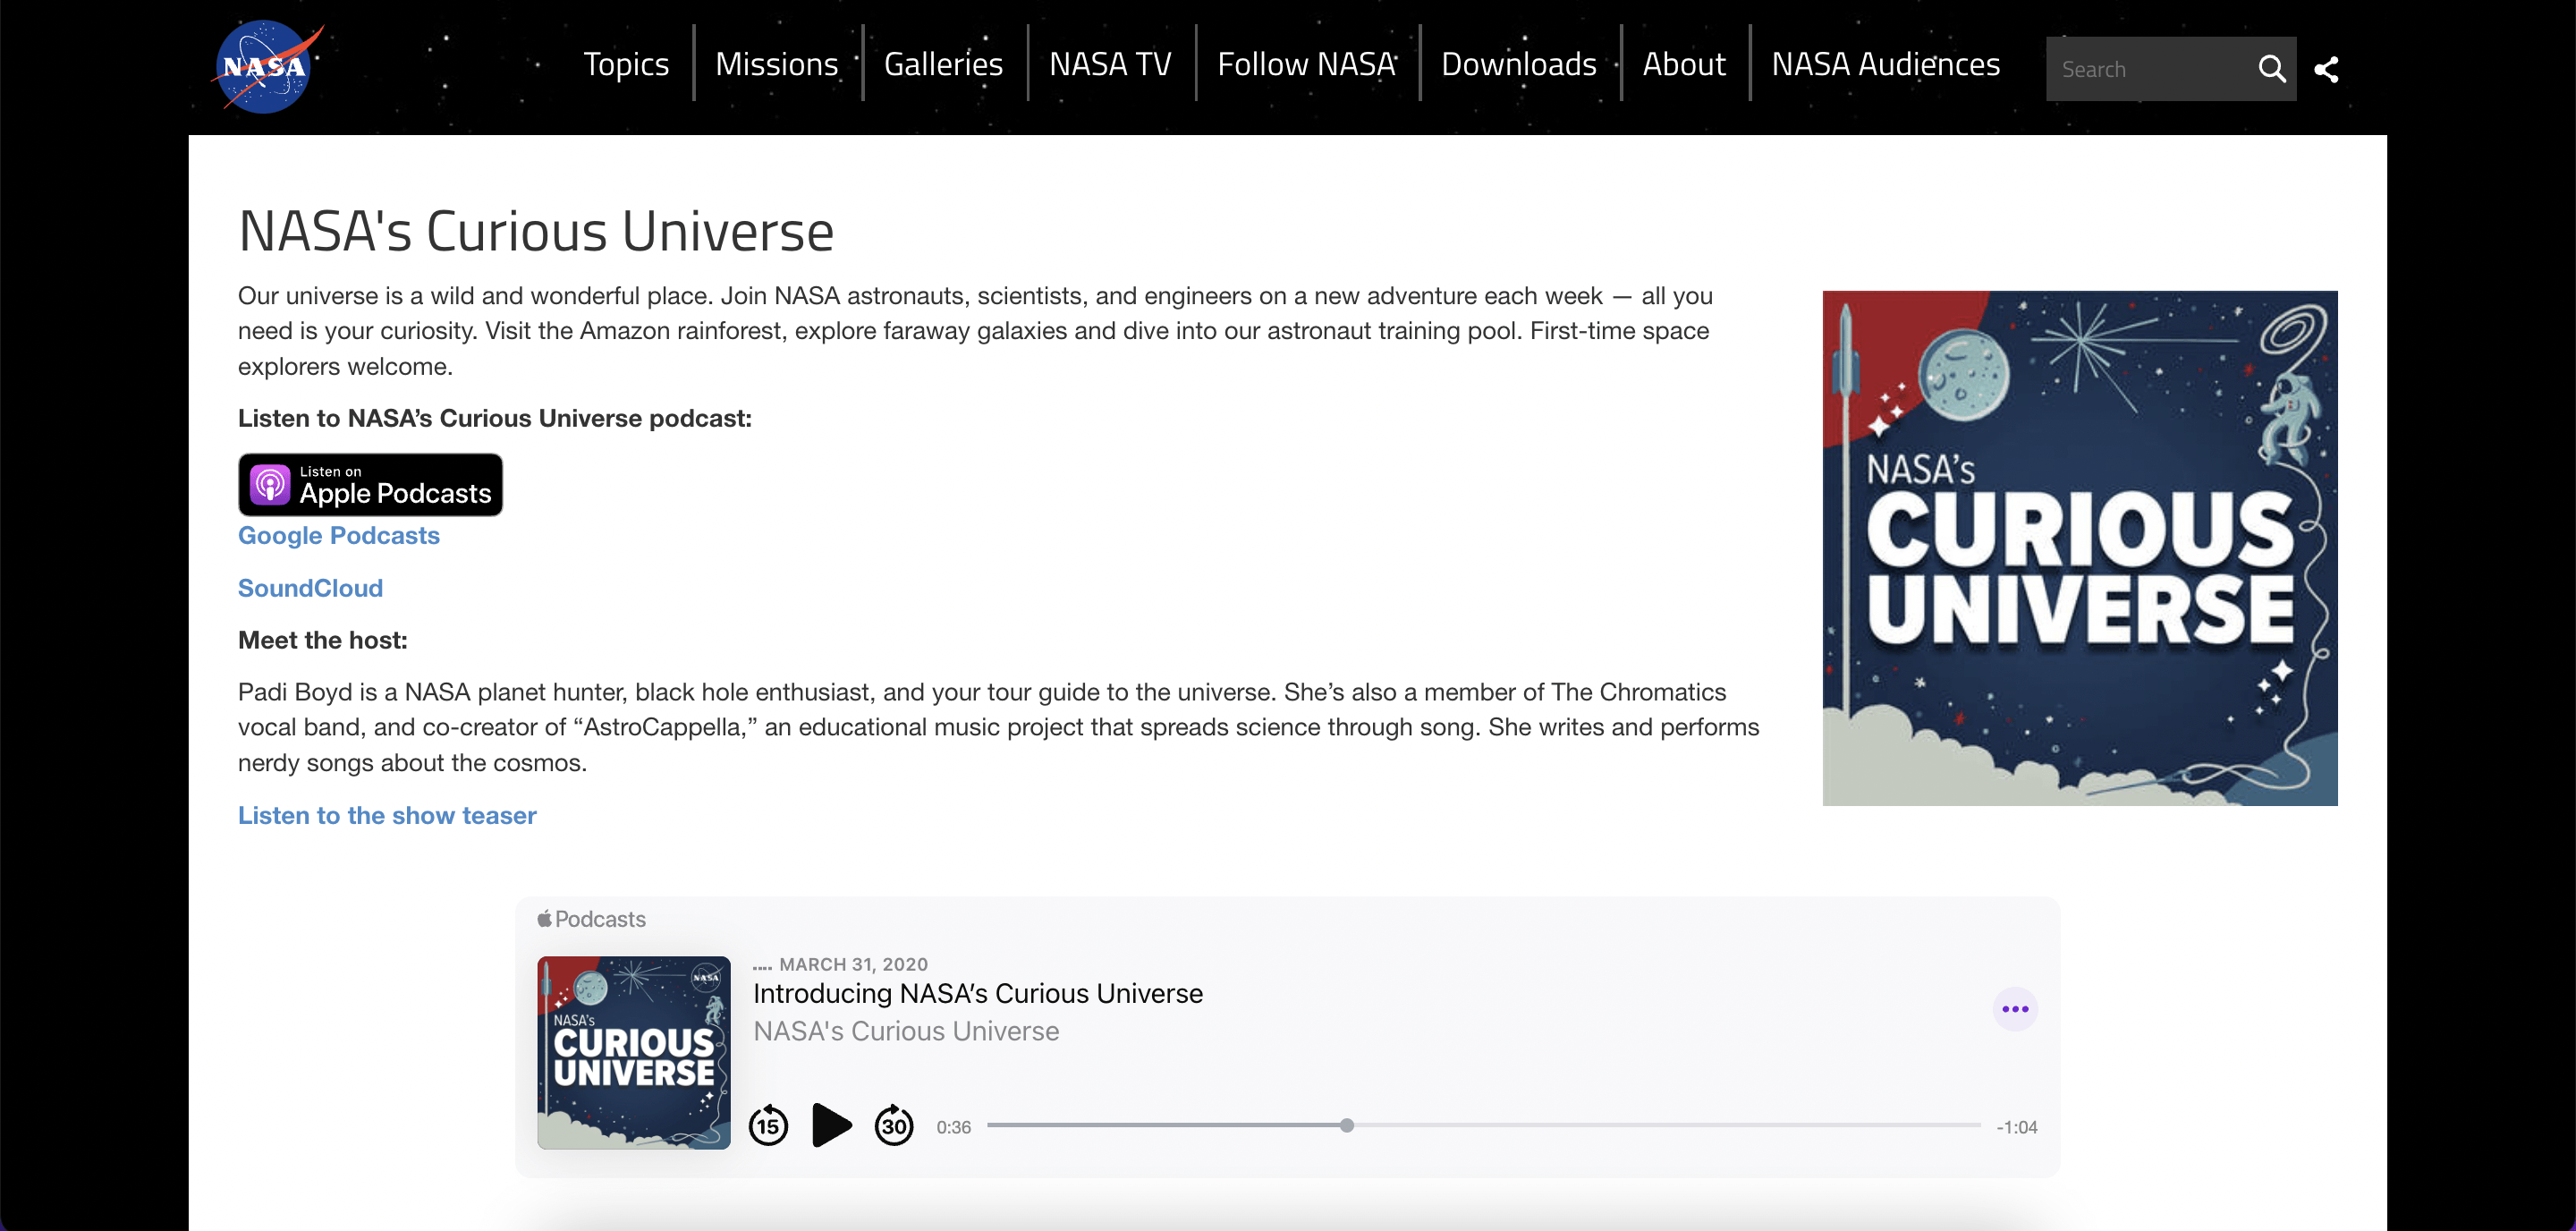This screenshot has width=2576, height=1231.
Task: Go to the NASA TV page
Action: (x=1110, y=64)
